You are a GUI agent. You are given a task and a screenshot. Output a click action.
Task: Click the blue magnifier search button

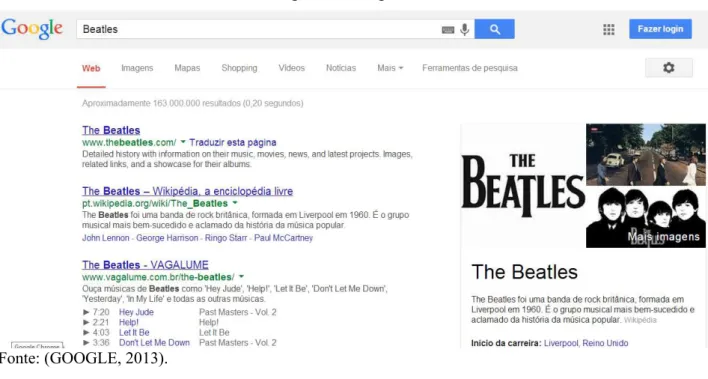pyautogui.click(x=494, y=29)
